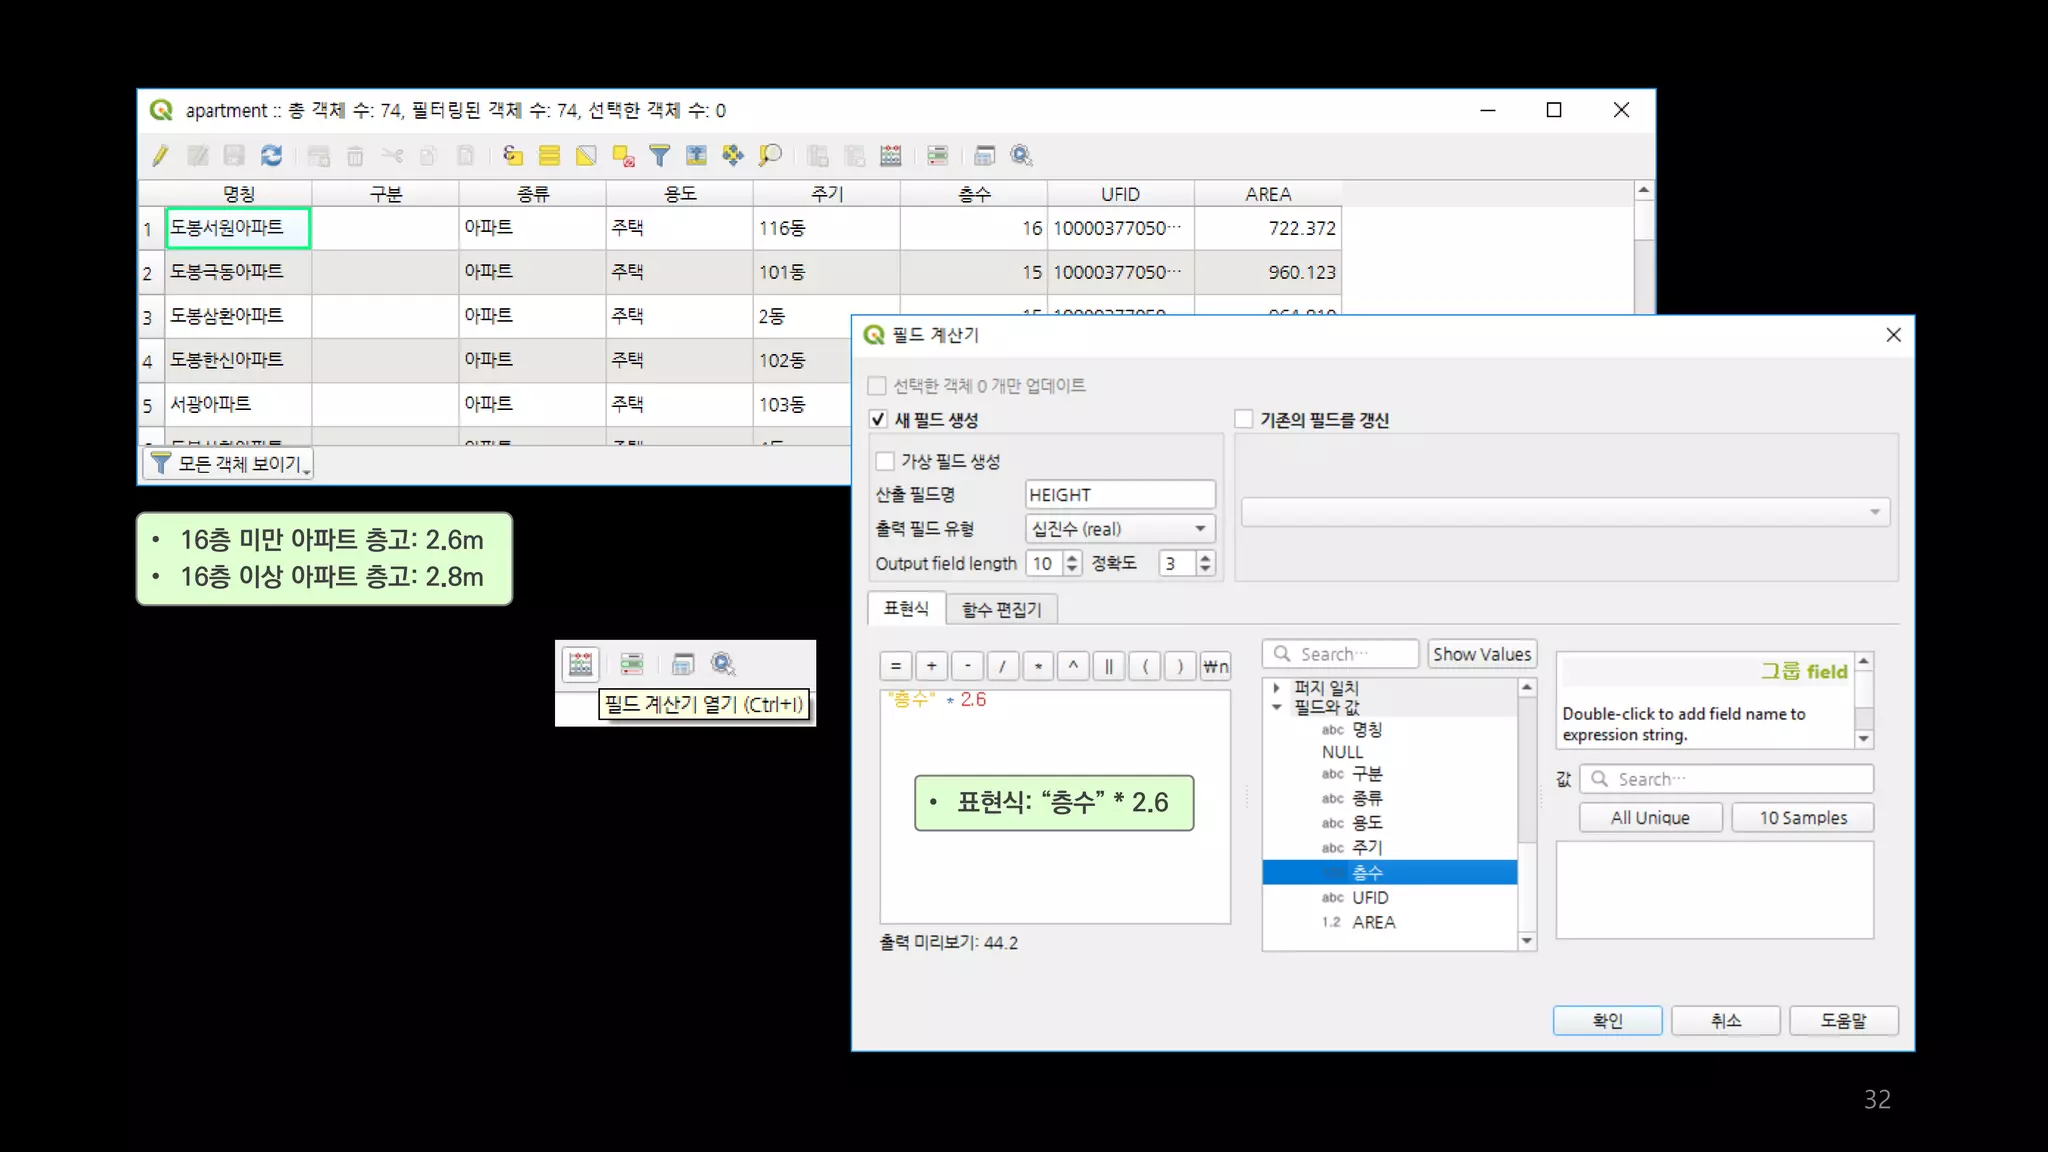Uncheck the 새 필드 생성 checkbox

878,419
